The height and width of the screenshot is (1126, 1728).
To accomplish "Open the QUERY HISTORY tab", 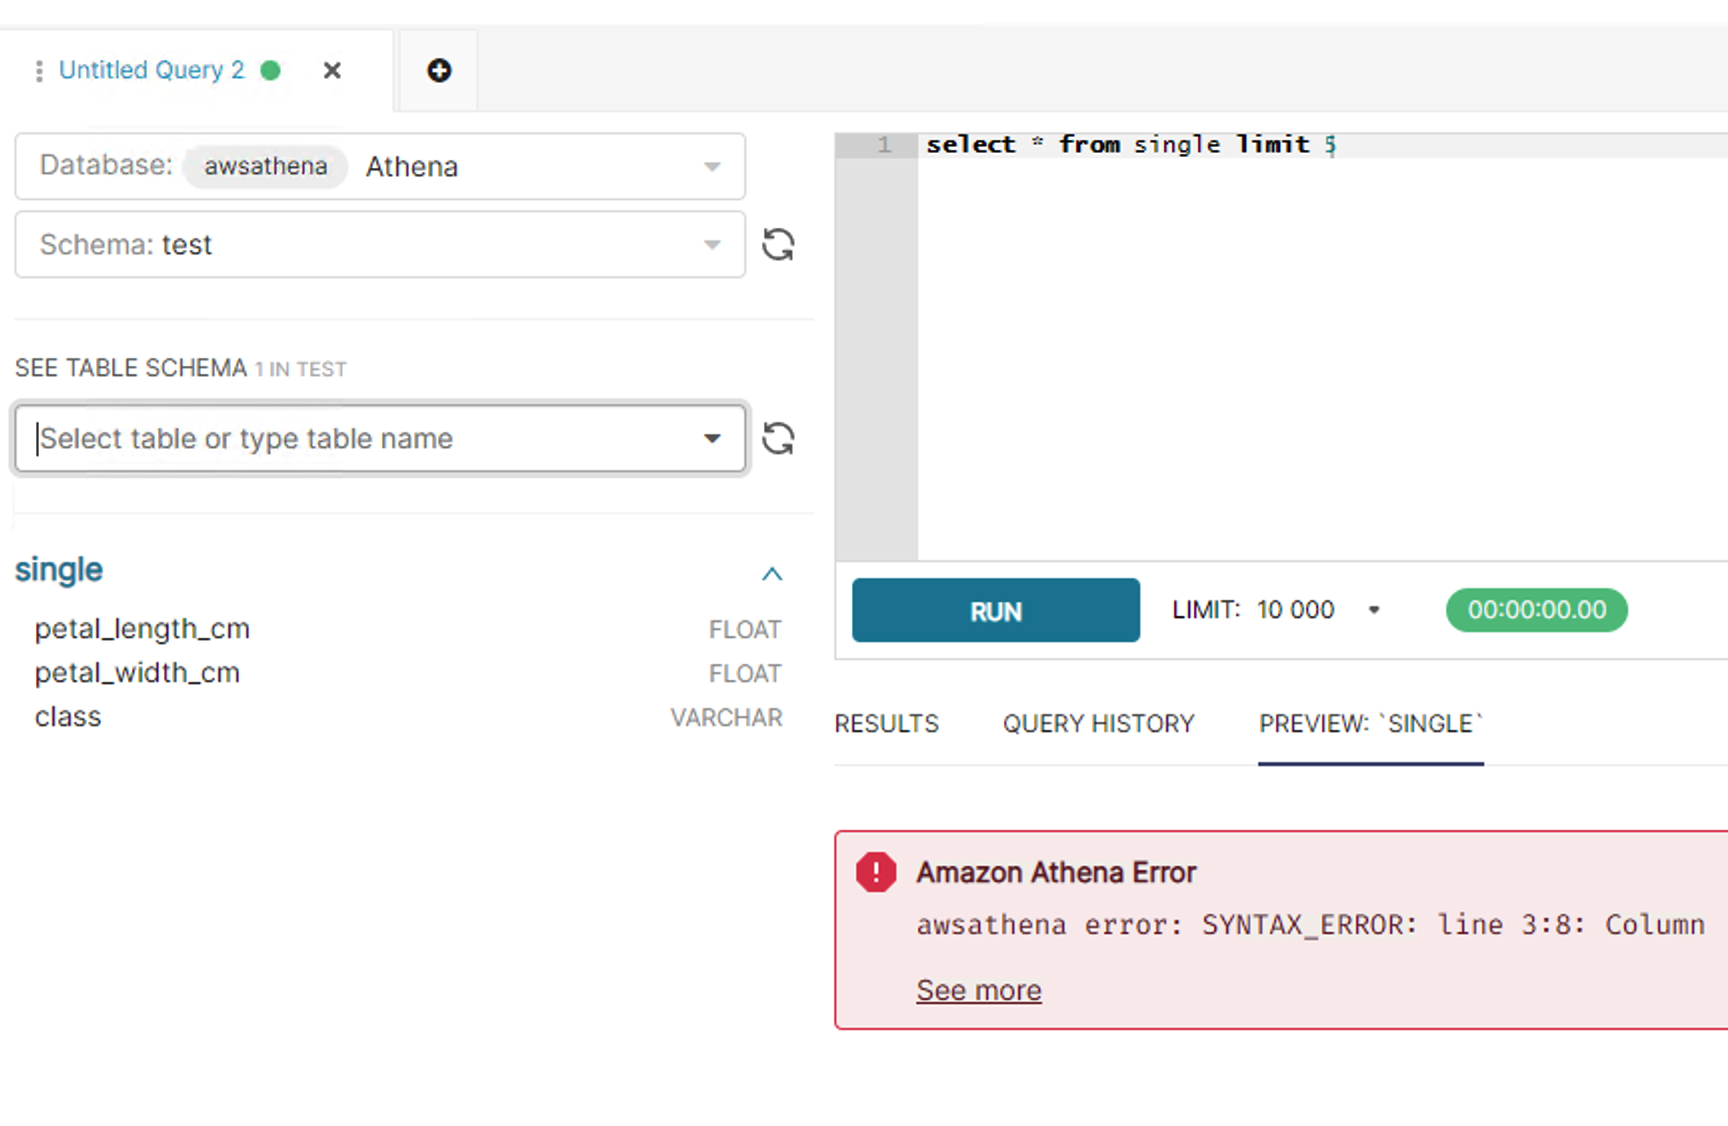I will coord(1098,723).
